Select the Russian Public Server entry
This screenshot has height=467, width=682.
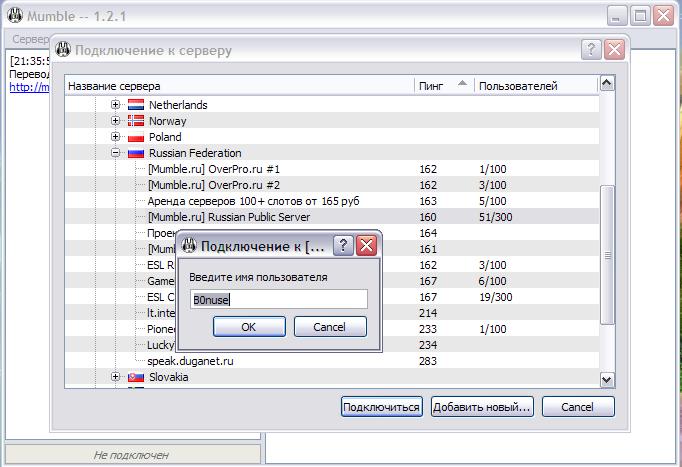pyautogui.click(x=228, y=217)
